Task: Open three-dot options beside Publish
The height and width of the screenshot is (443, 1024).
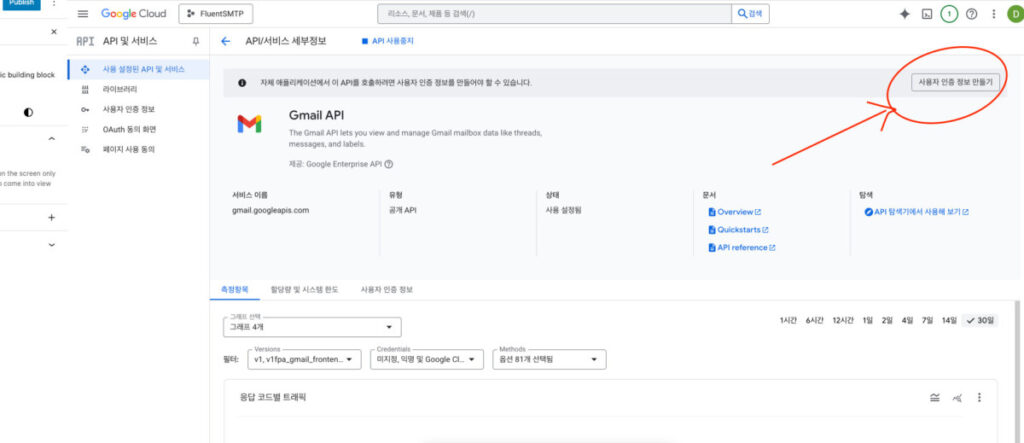Action: [x=54, y=3]
